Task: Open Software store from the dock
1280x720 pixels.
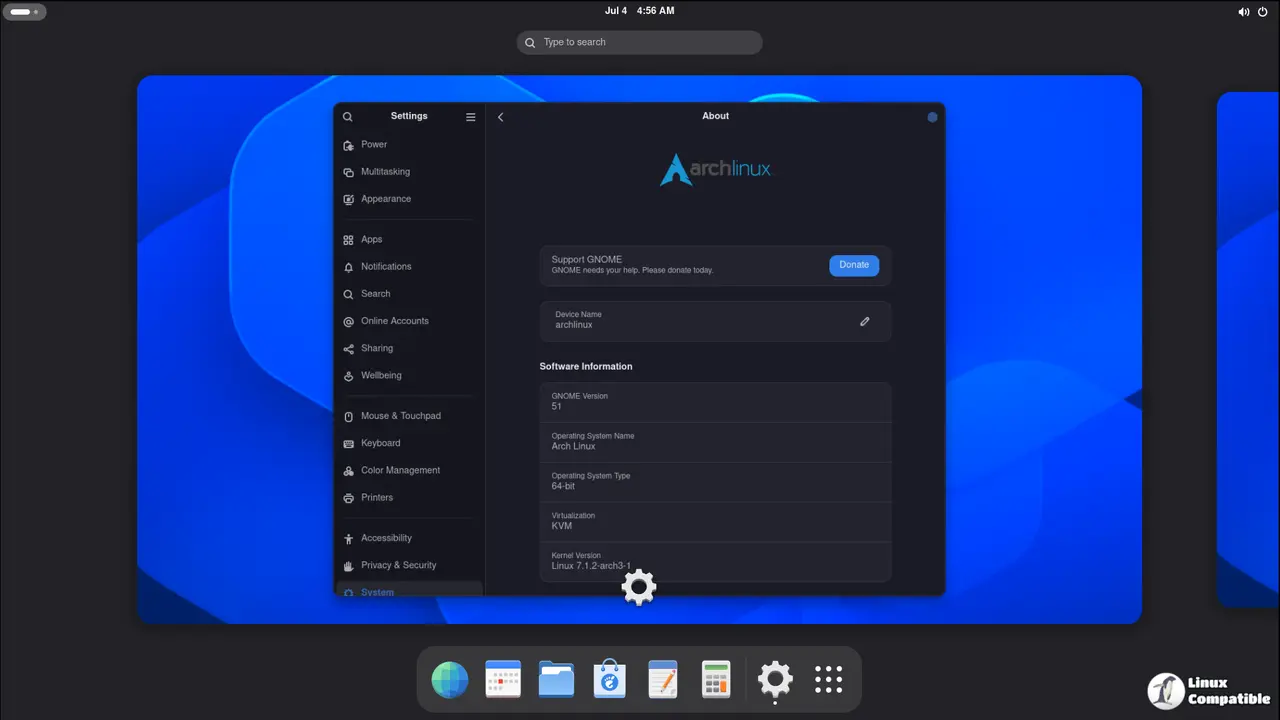Action: click(x=609, y=680)
